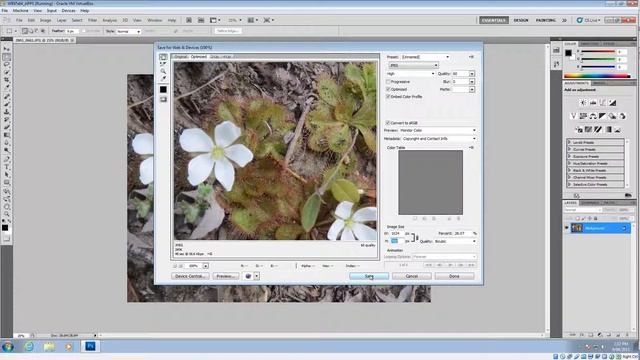Select the Zoom tool in Photoshop toolbox
This screenshot has width=640, height=360.
pos(7,214)
